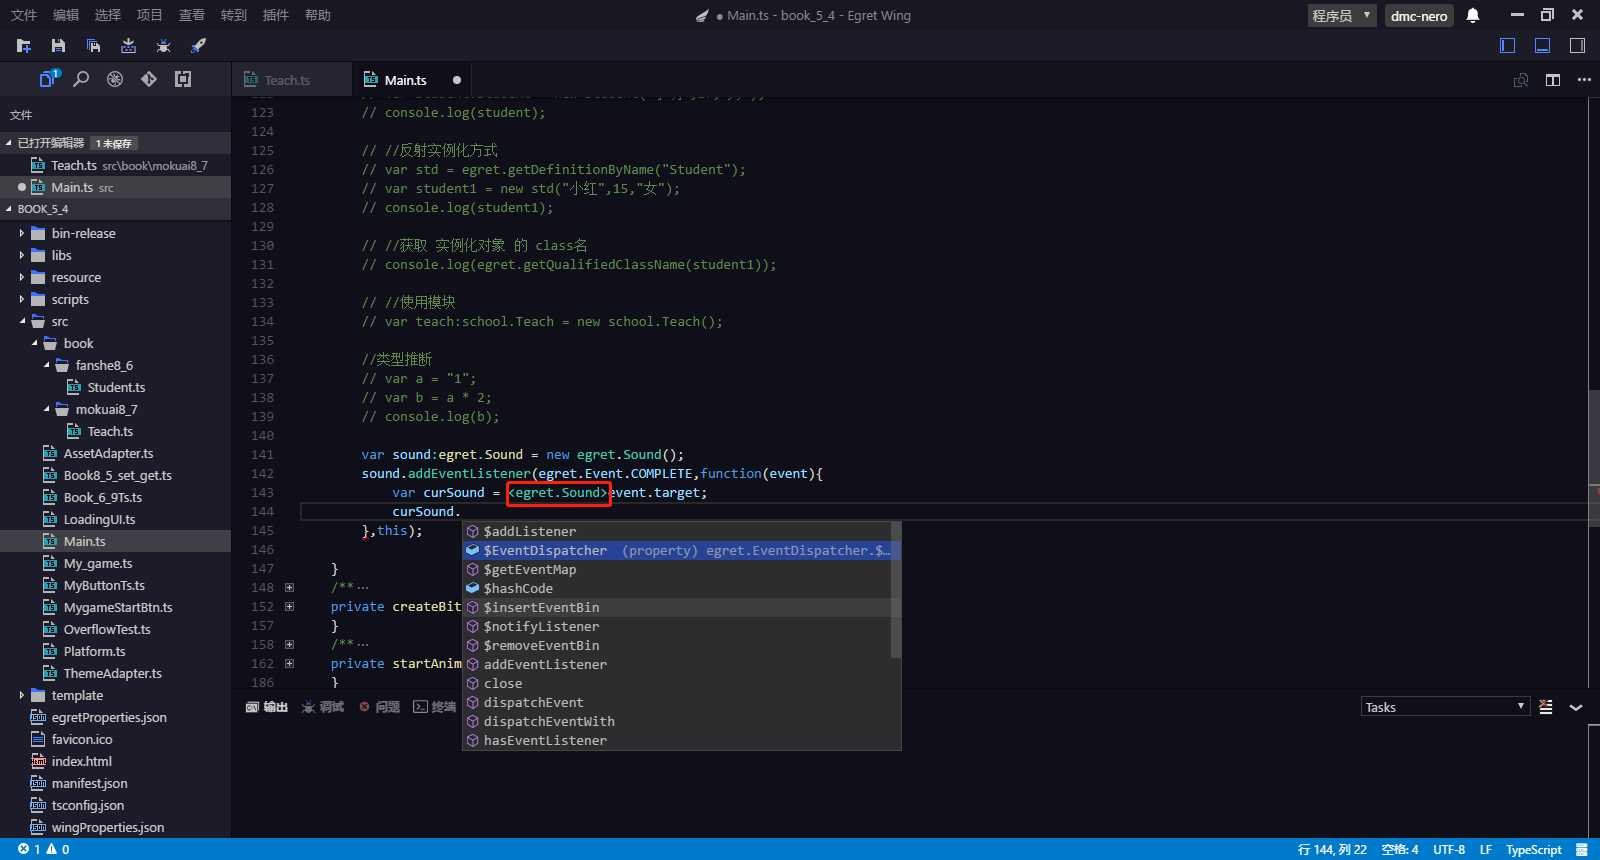This screenshot has height=860, width=1600.
Task: Unfold code block at line 162
Action: [x=289, y=663]
